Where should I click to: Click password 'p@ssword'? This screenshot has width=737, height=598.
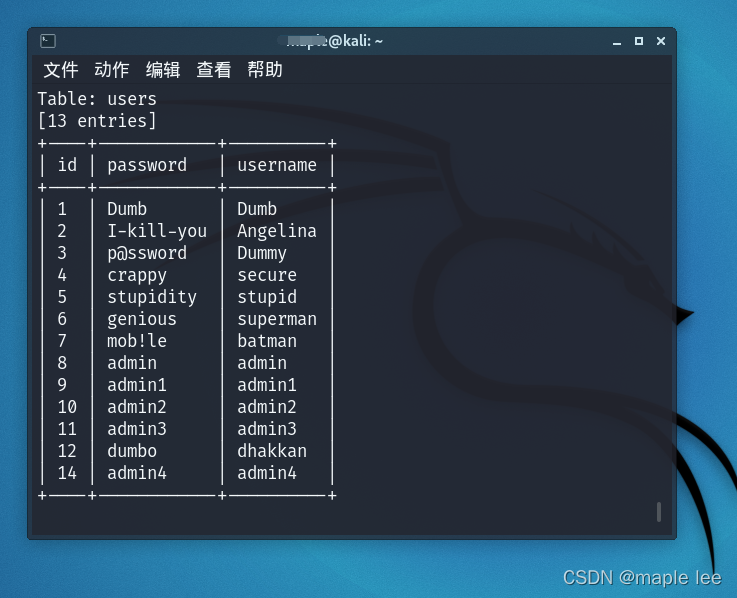(147, 253)
